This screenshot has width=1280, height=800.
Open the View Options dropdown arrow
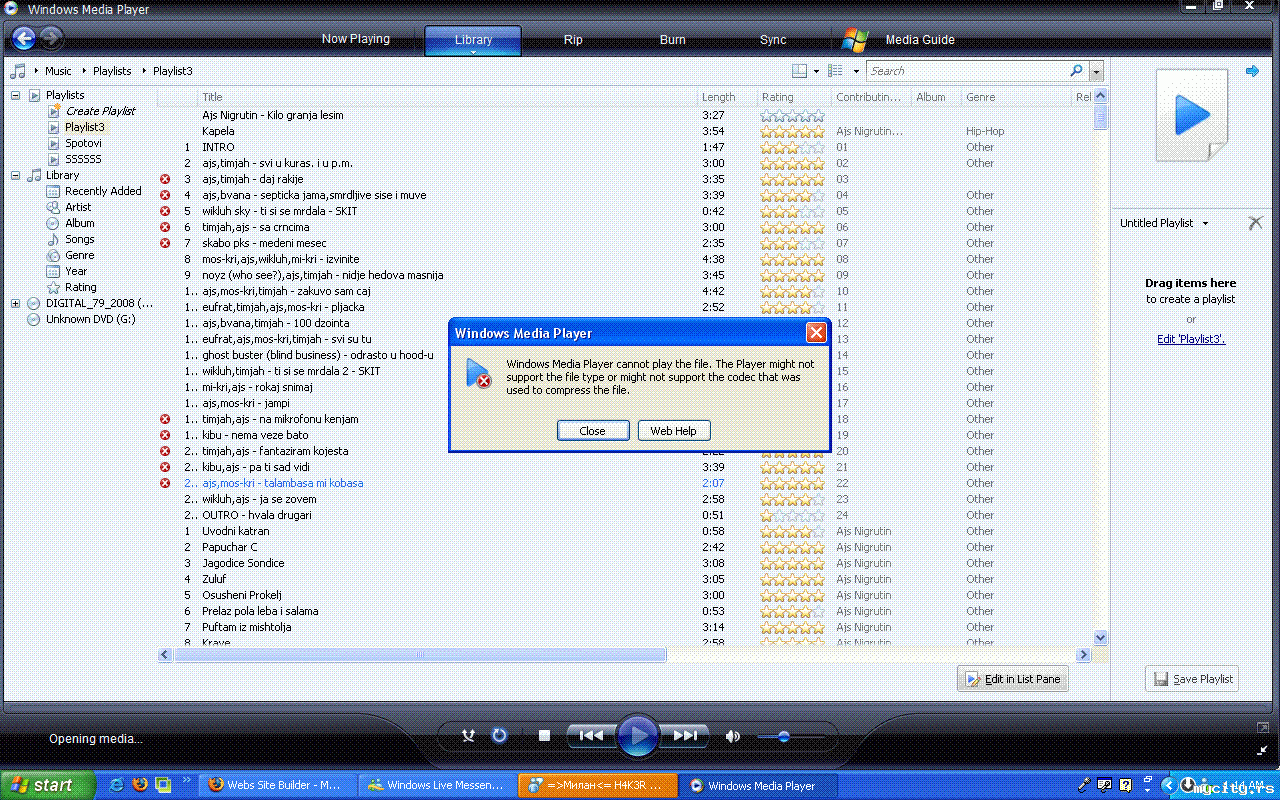pos(856,71)
